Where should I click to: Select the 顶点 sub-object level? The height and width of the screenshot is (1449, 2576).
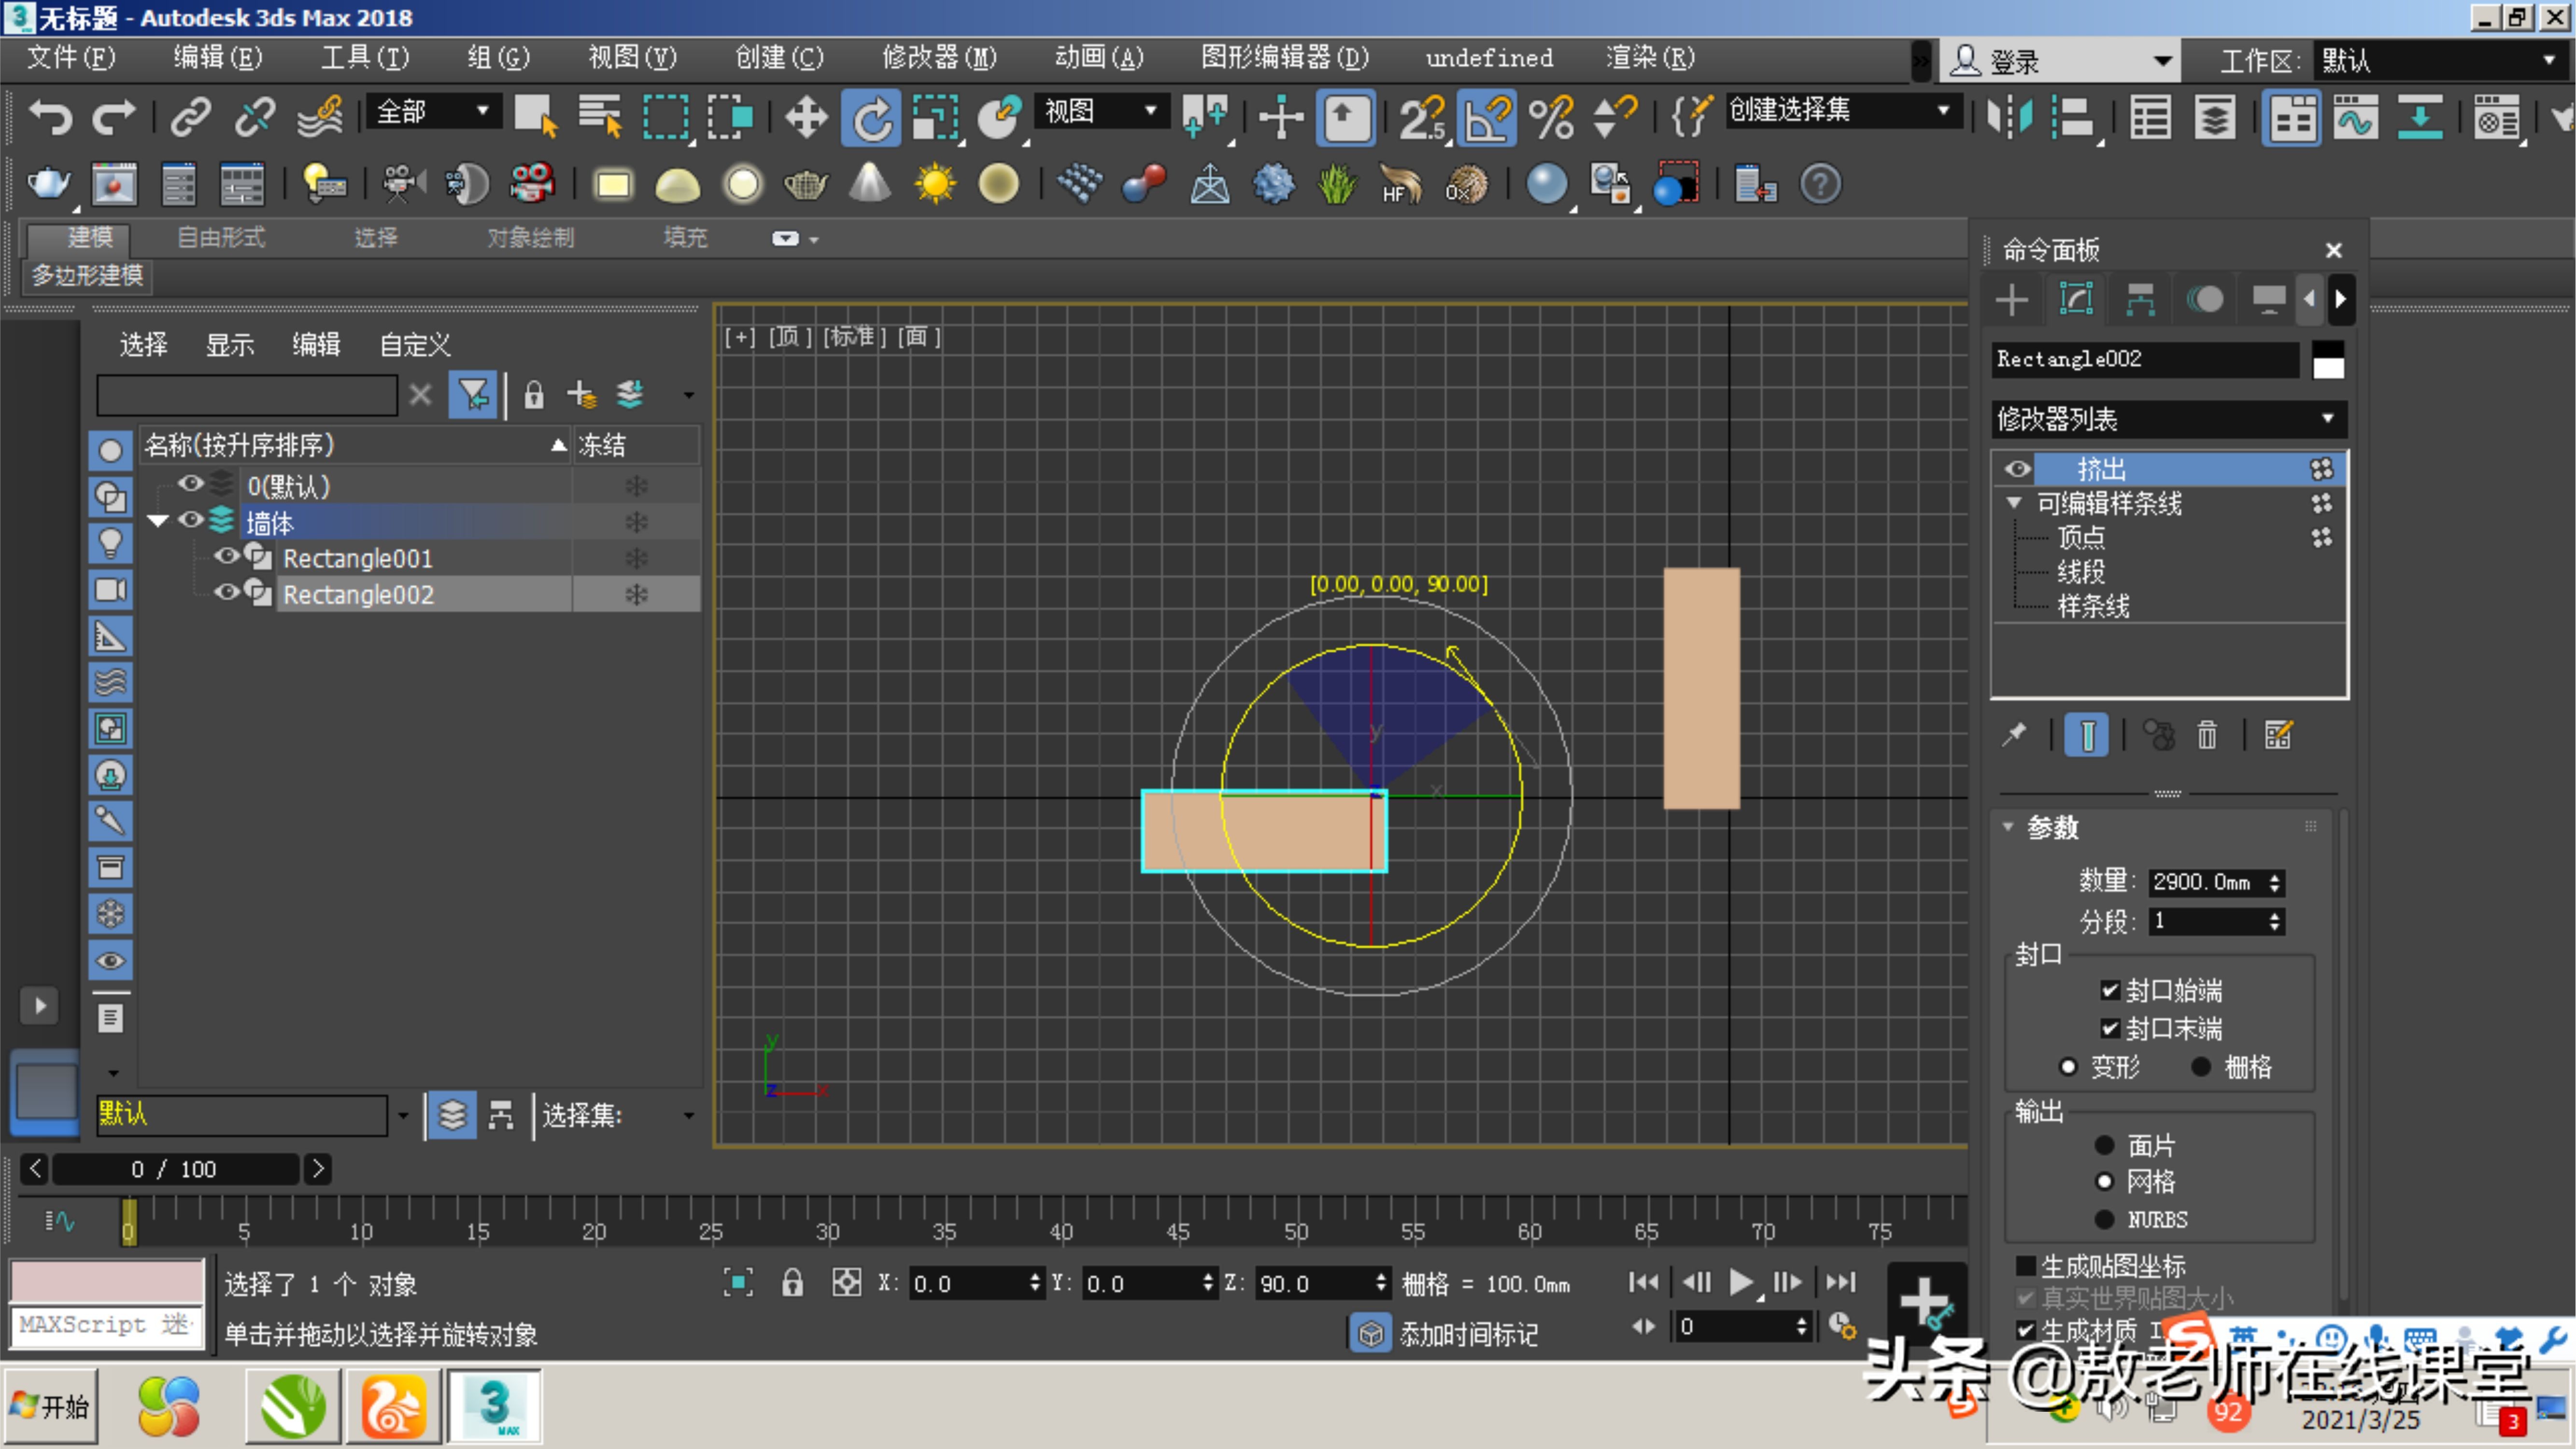click(2081, 537)
